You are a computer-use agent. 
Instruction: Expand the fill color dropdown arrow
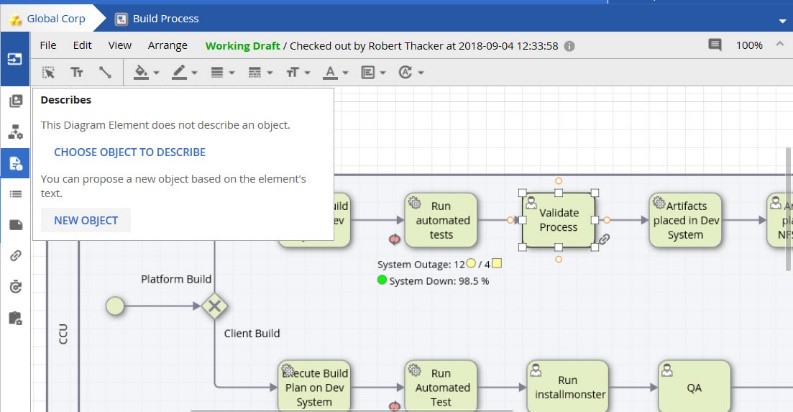pos(156,73)
